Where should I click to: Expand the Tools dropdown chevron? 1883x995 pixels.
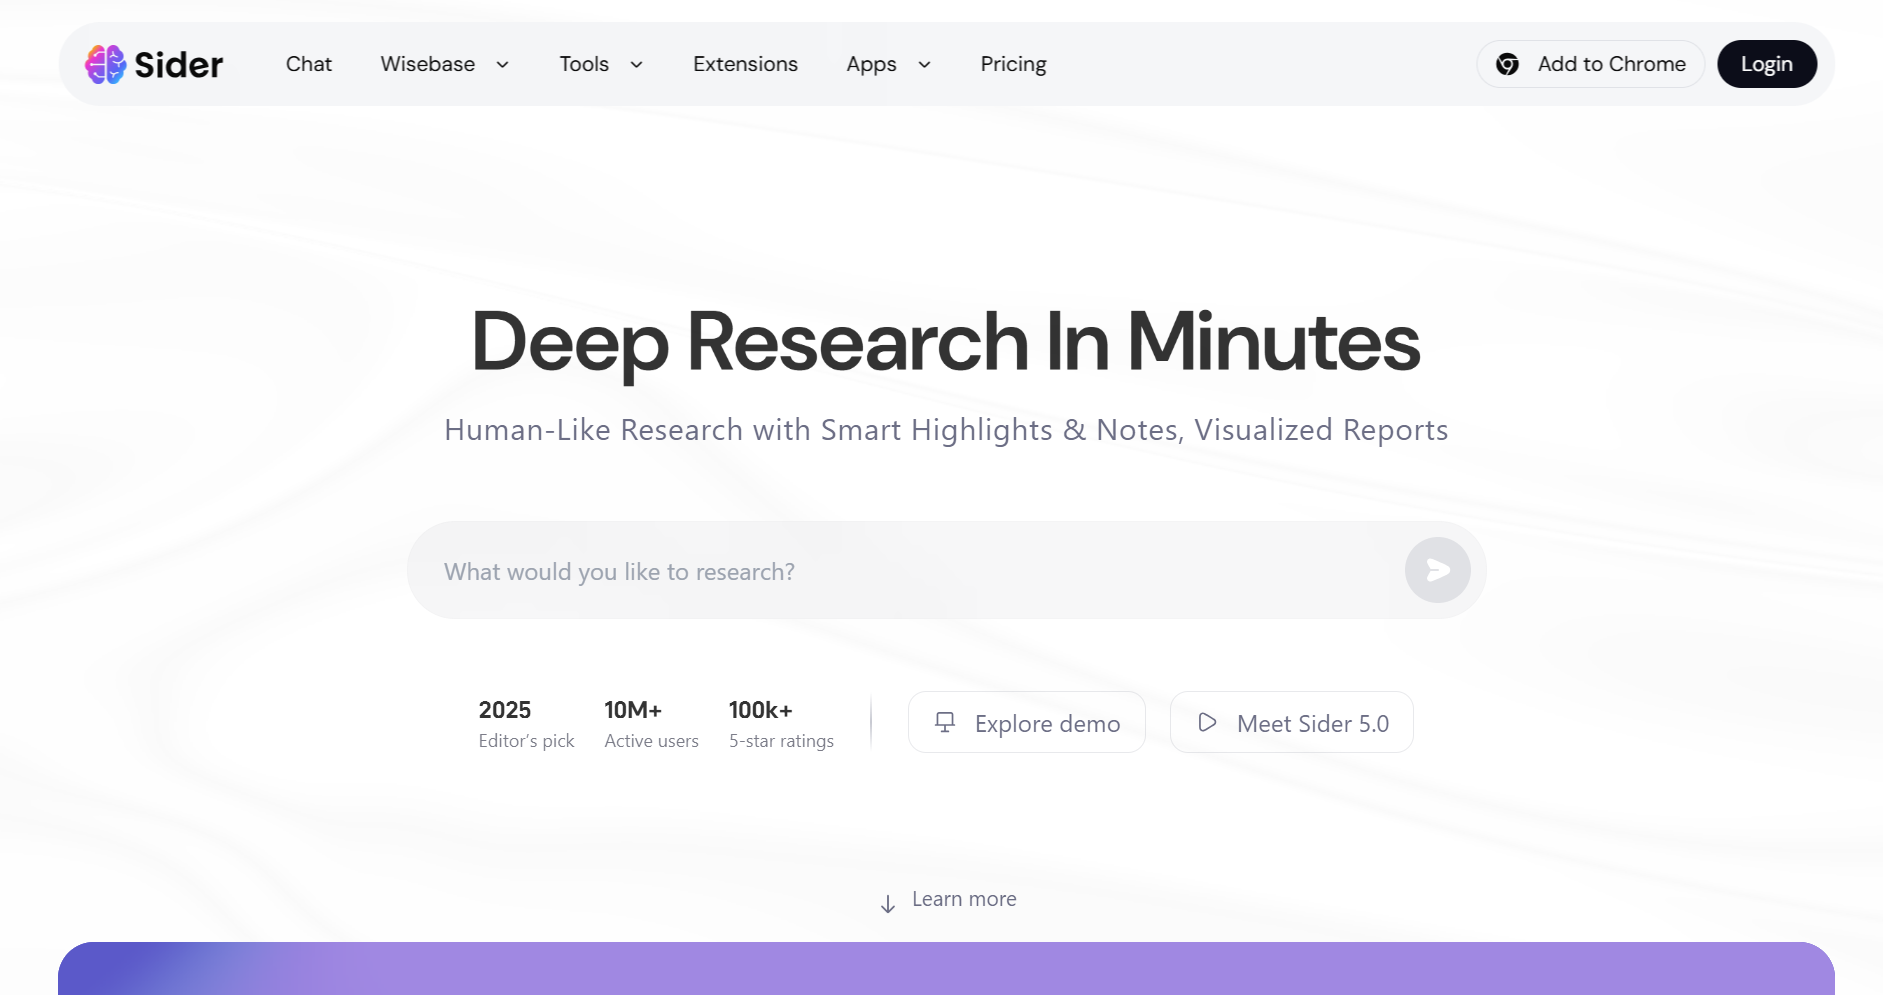636,65
